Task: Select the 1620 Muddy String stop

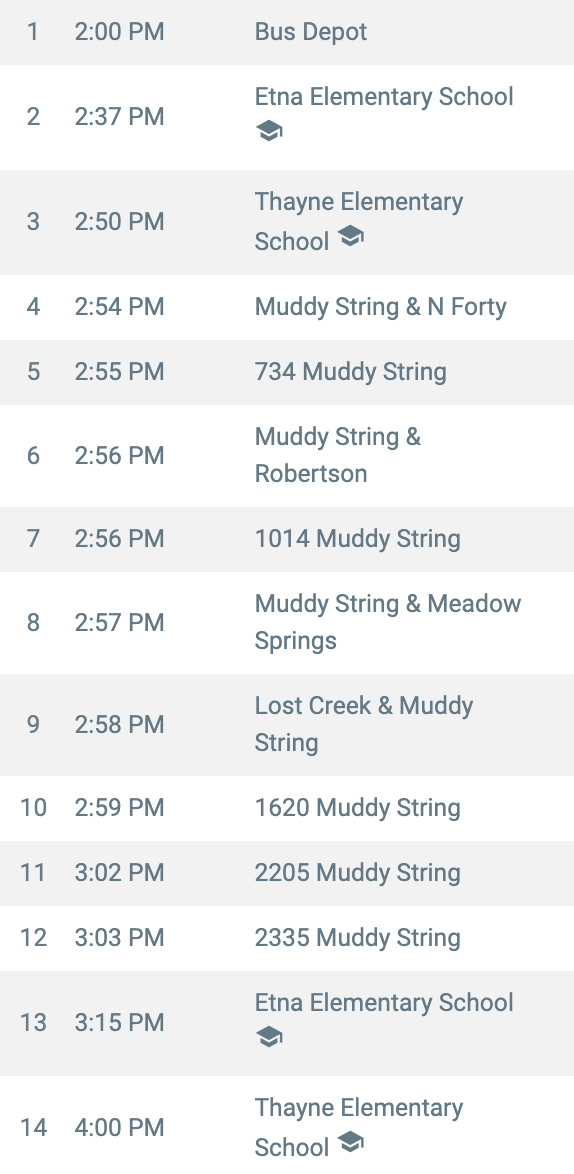Action: (287, 808)
